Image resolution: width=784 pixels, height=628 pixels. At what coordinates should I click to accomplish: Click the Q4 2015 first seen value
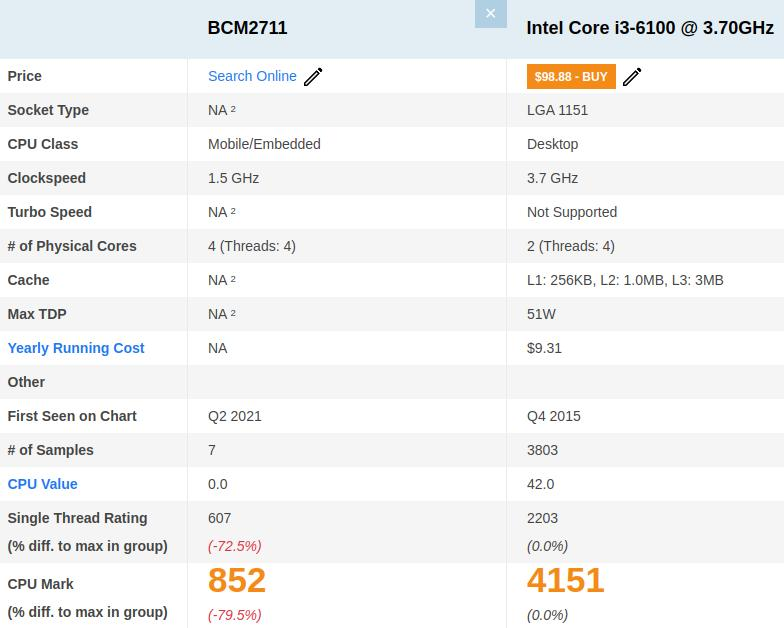(x=553, y=416)
